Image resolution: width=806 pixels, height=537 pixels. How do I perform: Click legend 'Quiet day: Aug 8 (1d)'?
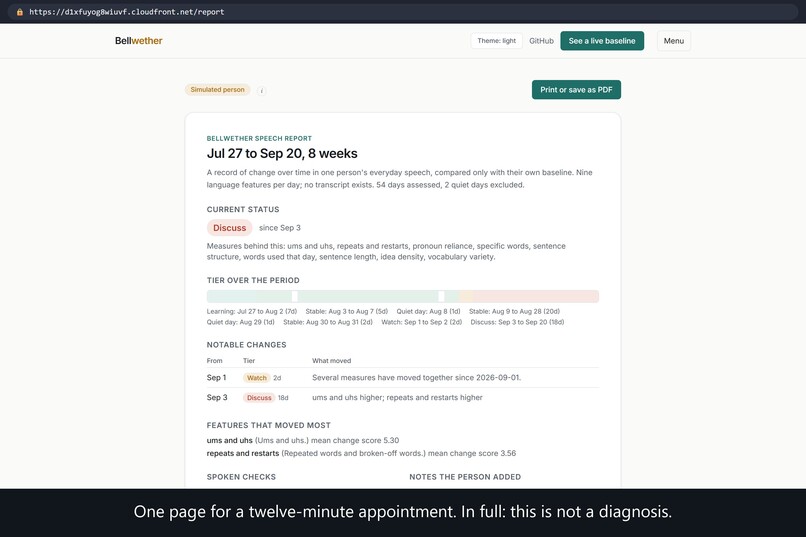pos(428,311)
